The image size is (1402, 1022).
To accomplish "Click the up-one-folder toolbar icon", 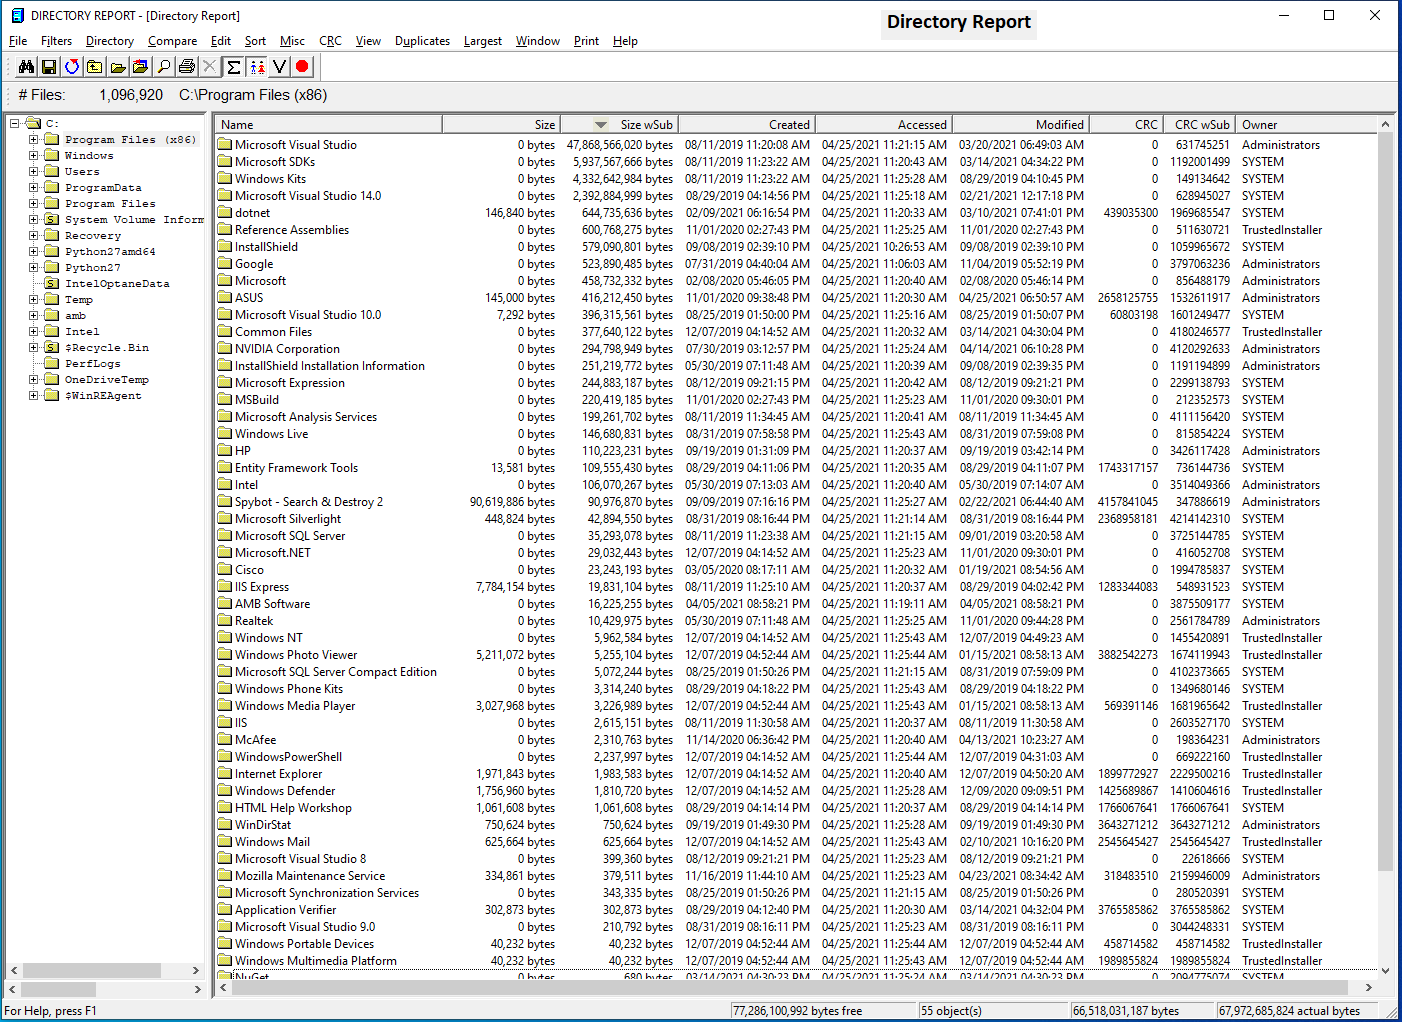I will point(95,67).
